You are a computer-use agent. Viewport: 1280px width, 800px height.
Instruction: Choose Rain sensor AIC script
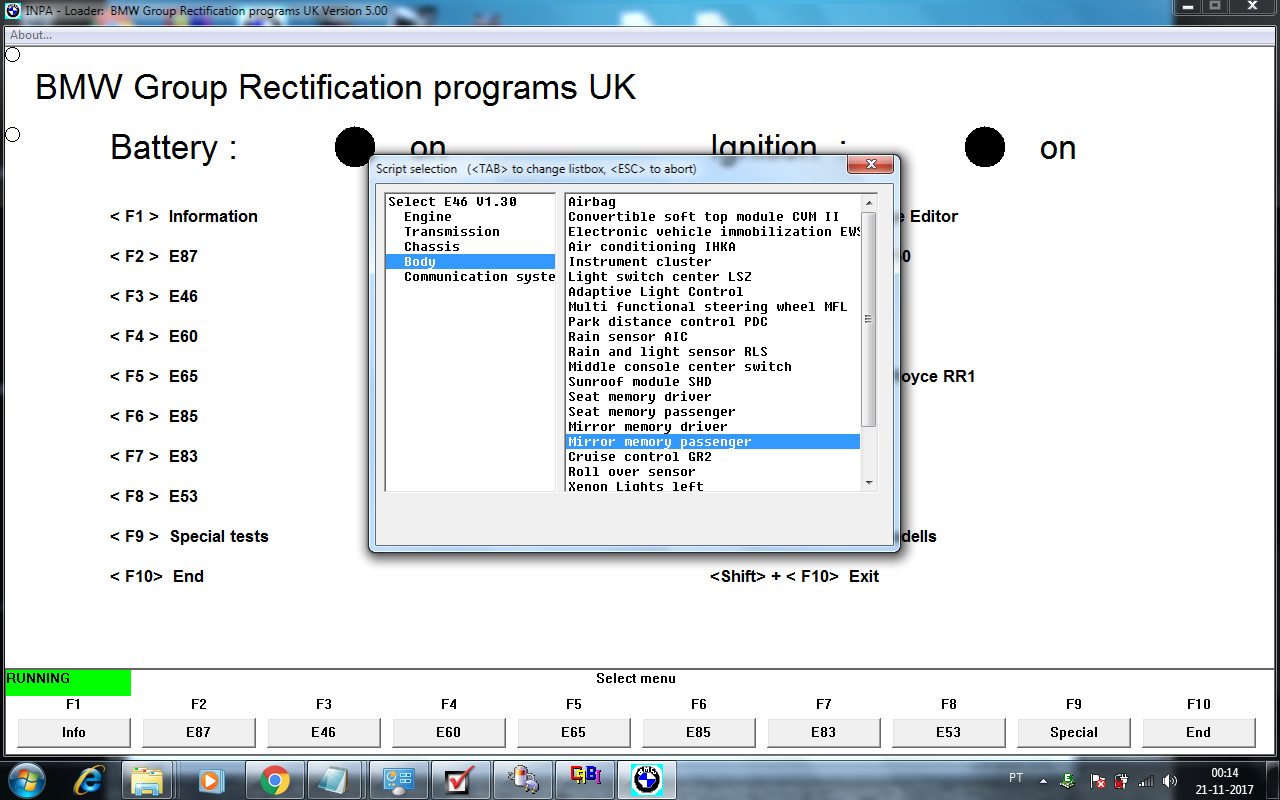[712, 337]
